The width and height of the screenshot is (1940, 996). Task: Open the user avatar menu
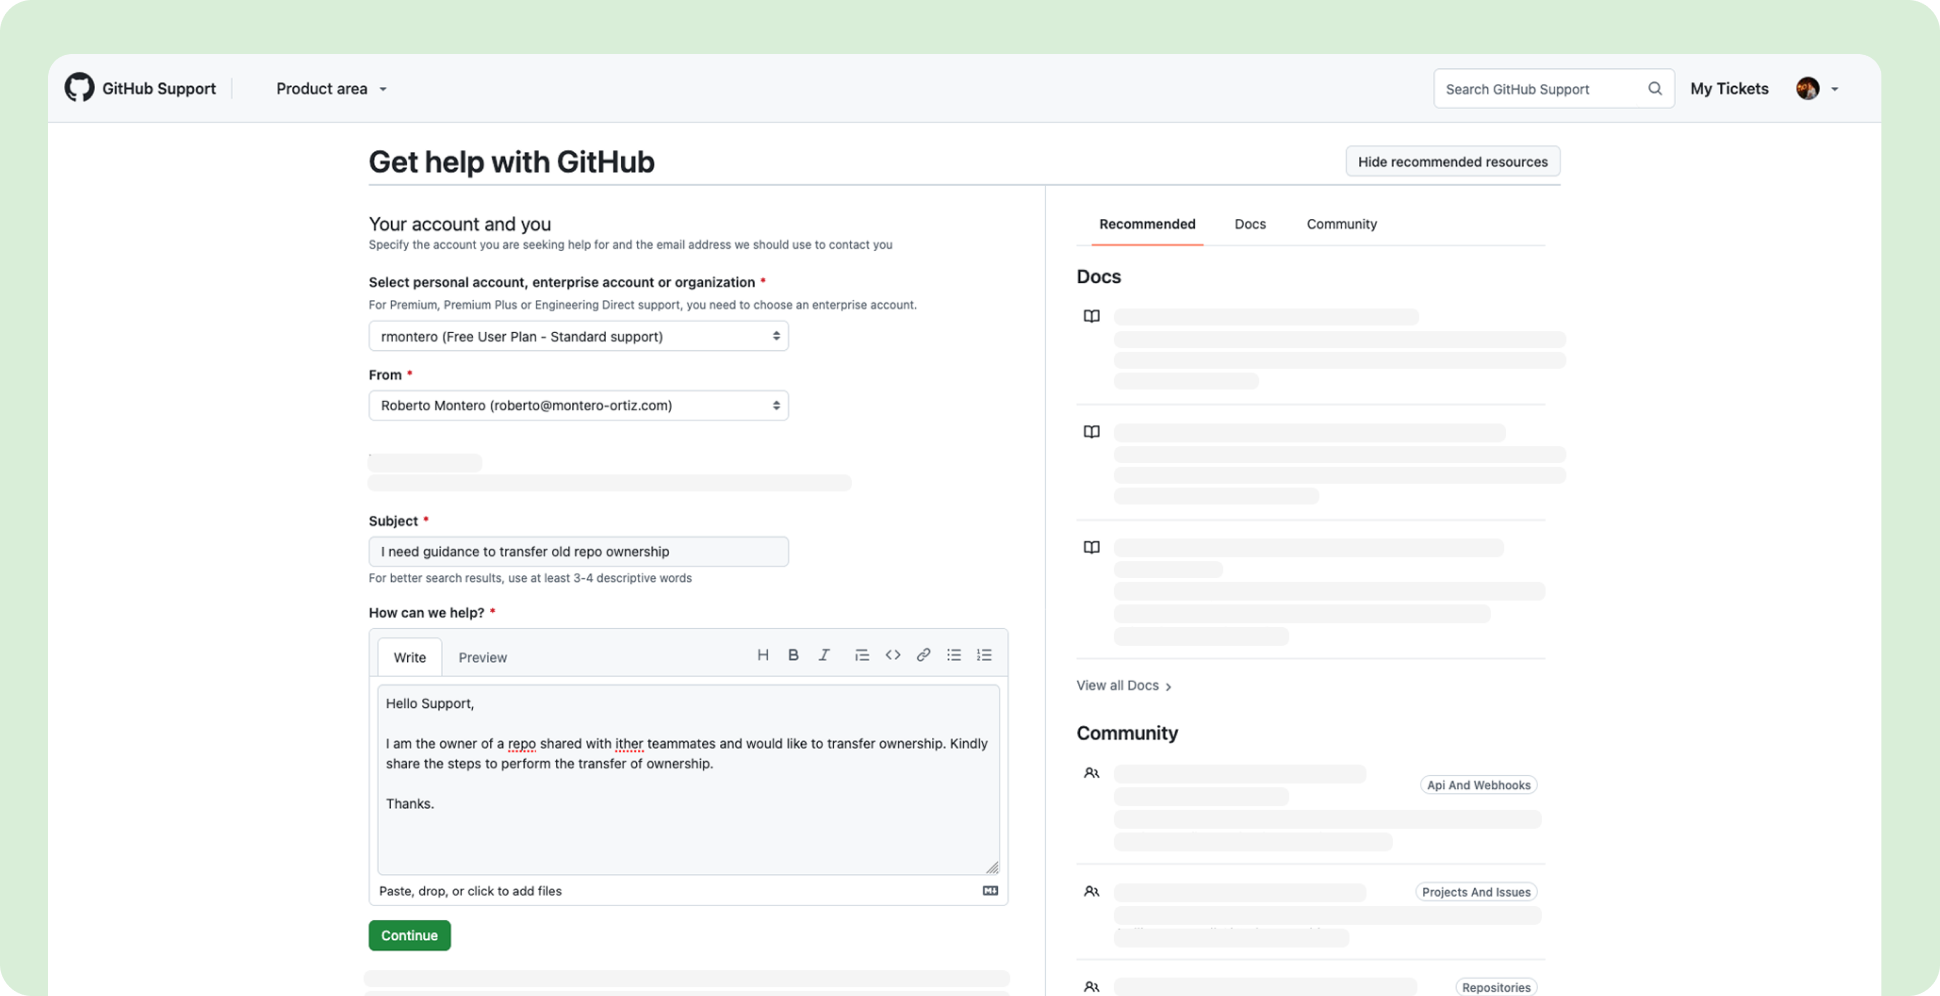(x=1807, y=89)
